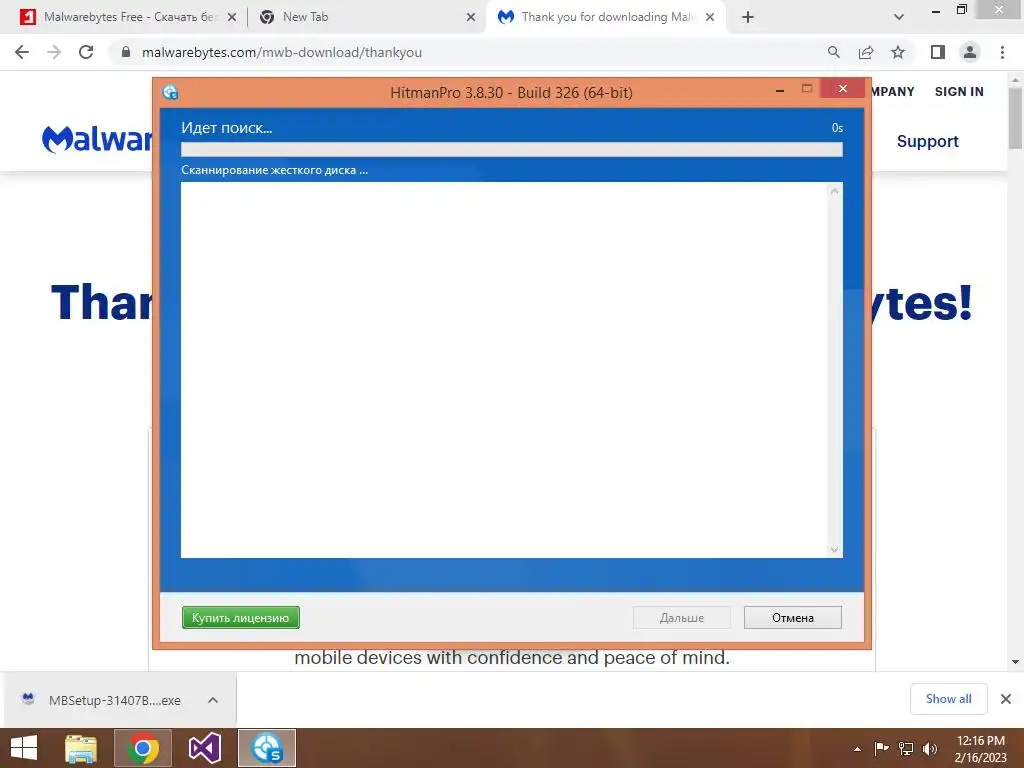Click the HitmanPro taskbar icon
The image size is (1024, 768).
[x=267, y=748]
